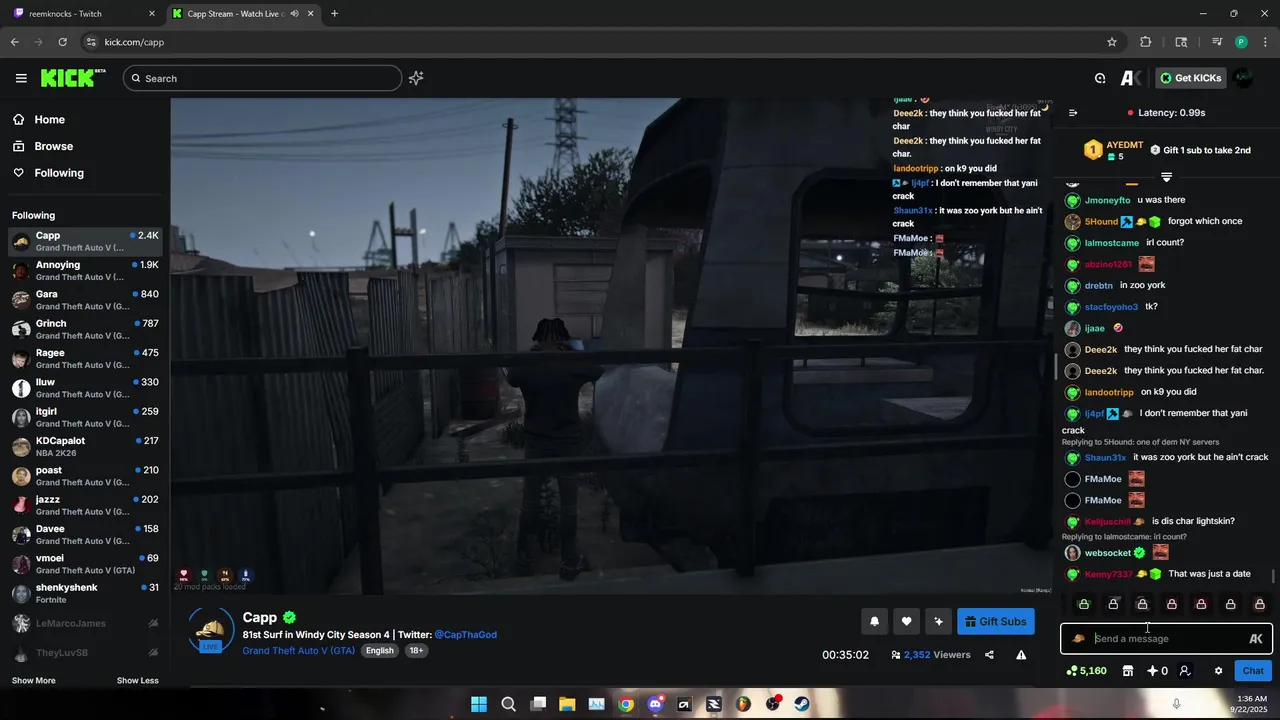The height and width of the screenshot is (720, 1280).
Task: Open shenkyshenk channel in following list
Action: click(85, 593)
